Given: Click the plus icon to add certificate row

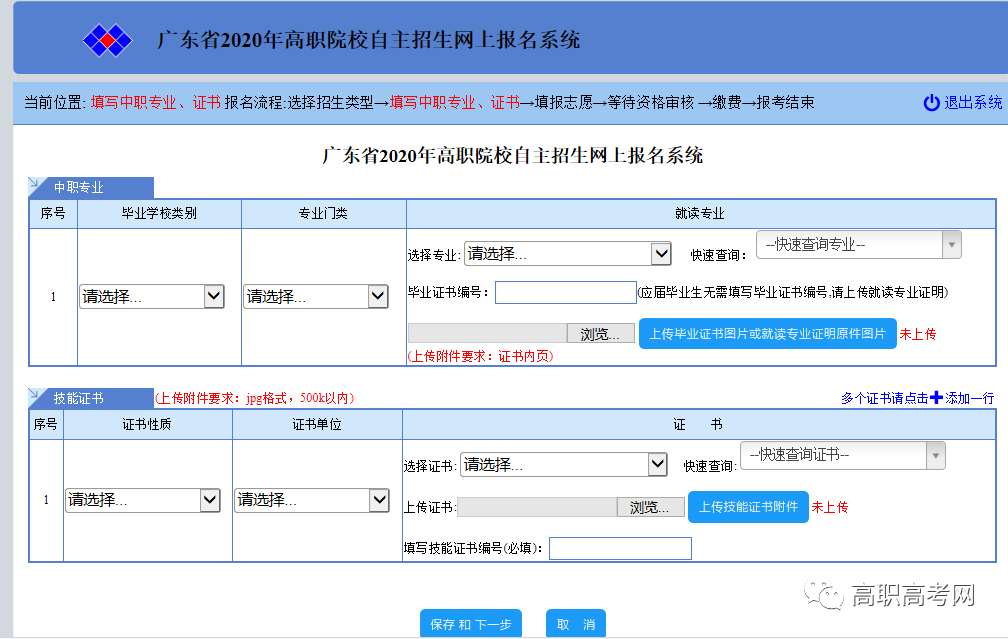Looking at the screenshot, I should tap(936, 397).
